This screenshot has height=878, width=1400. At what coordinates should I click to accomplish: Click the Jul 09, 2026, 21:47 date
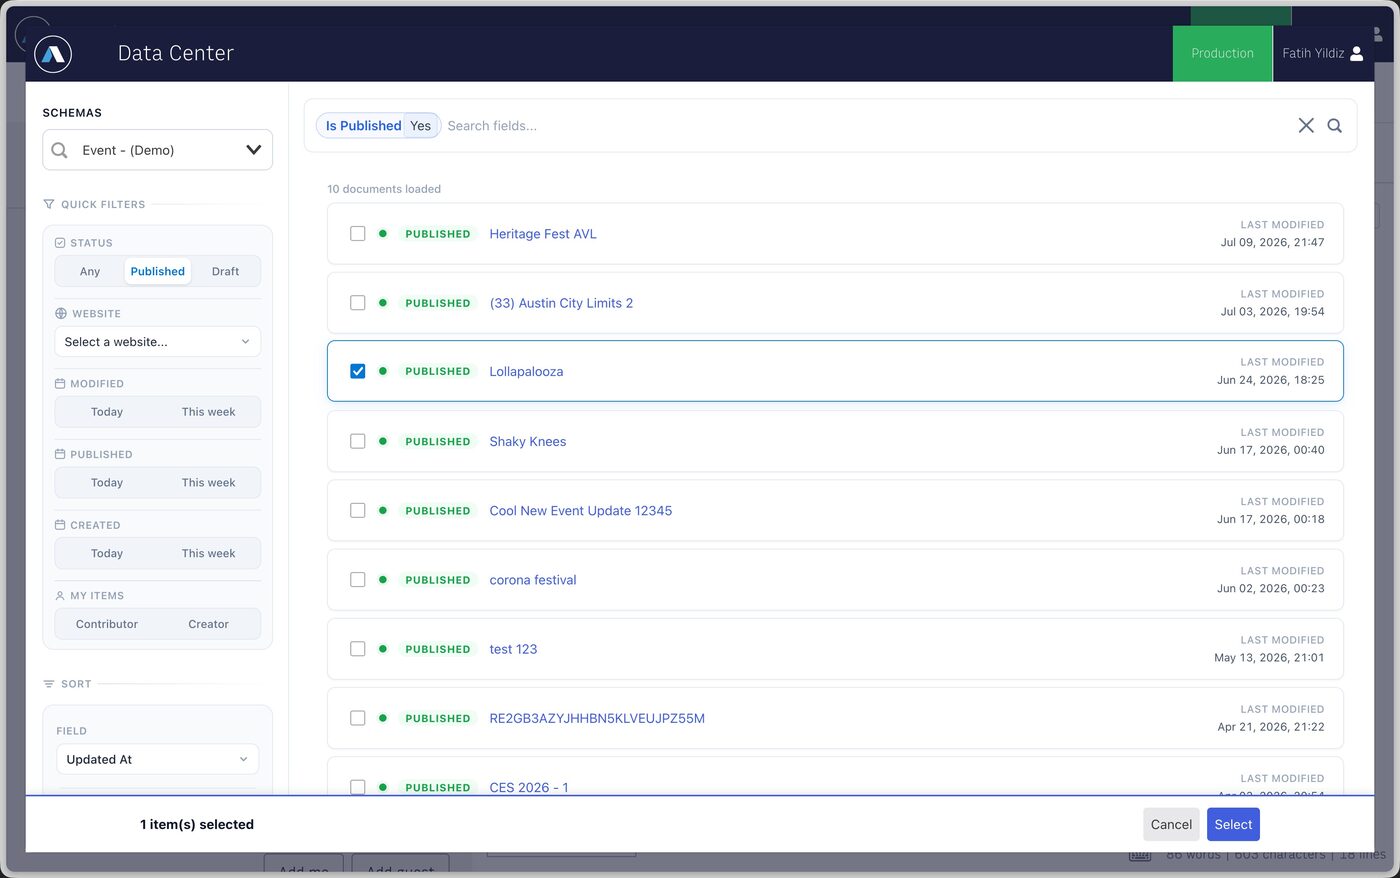[x=1272, y=242]
